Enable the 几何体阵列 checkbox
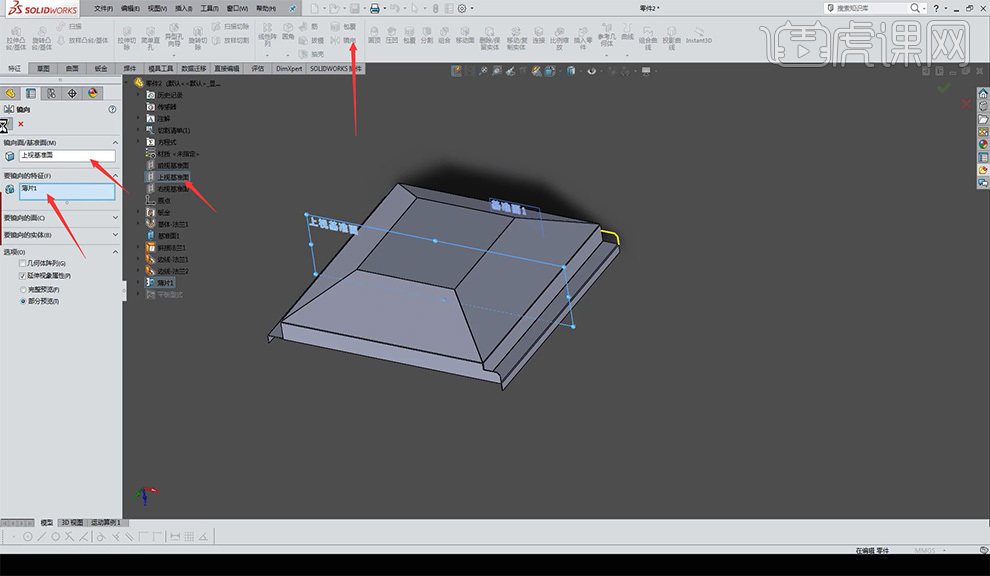Image resolution: width=990 pixels, height=576 pixels. click(23, 263)
